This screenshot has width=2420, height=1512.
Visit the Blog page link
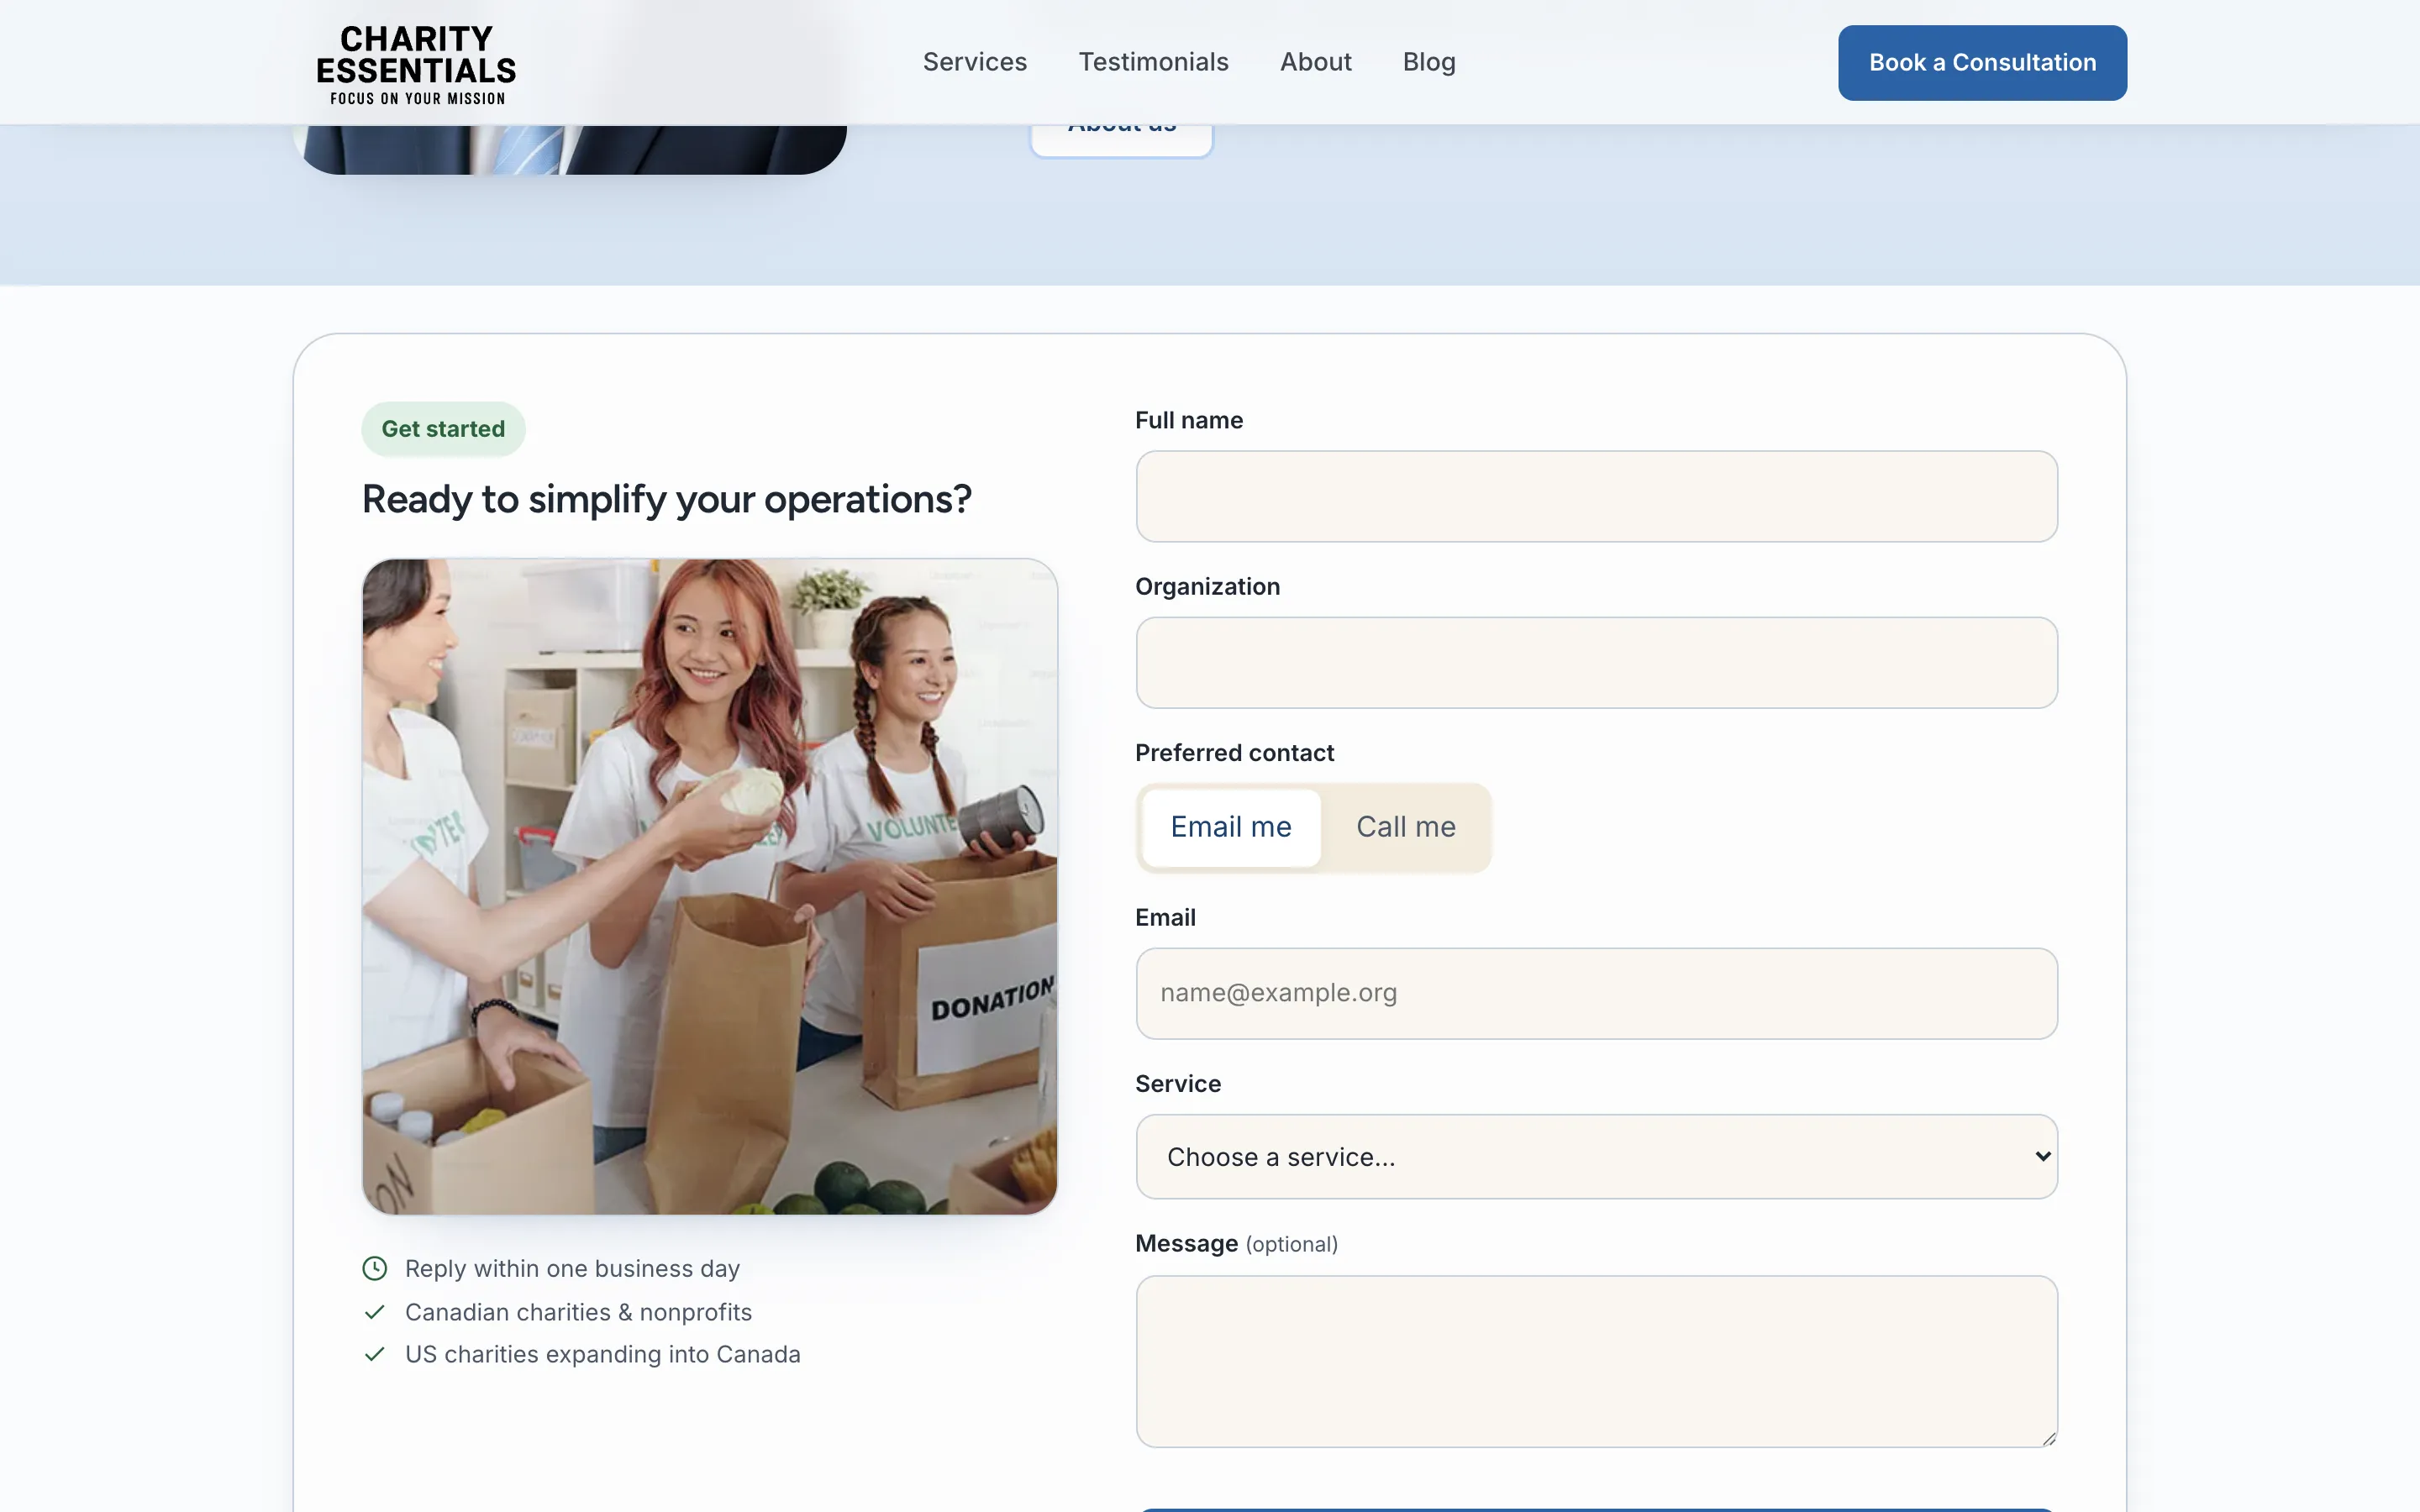point(1429,62)
